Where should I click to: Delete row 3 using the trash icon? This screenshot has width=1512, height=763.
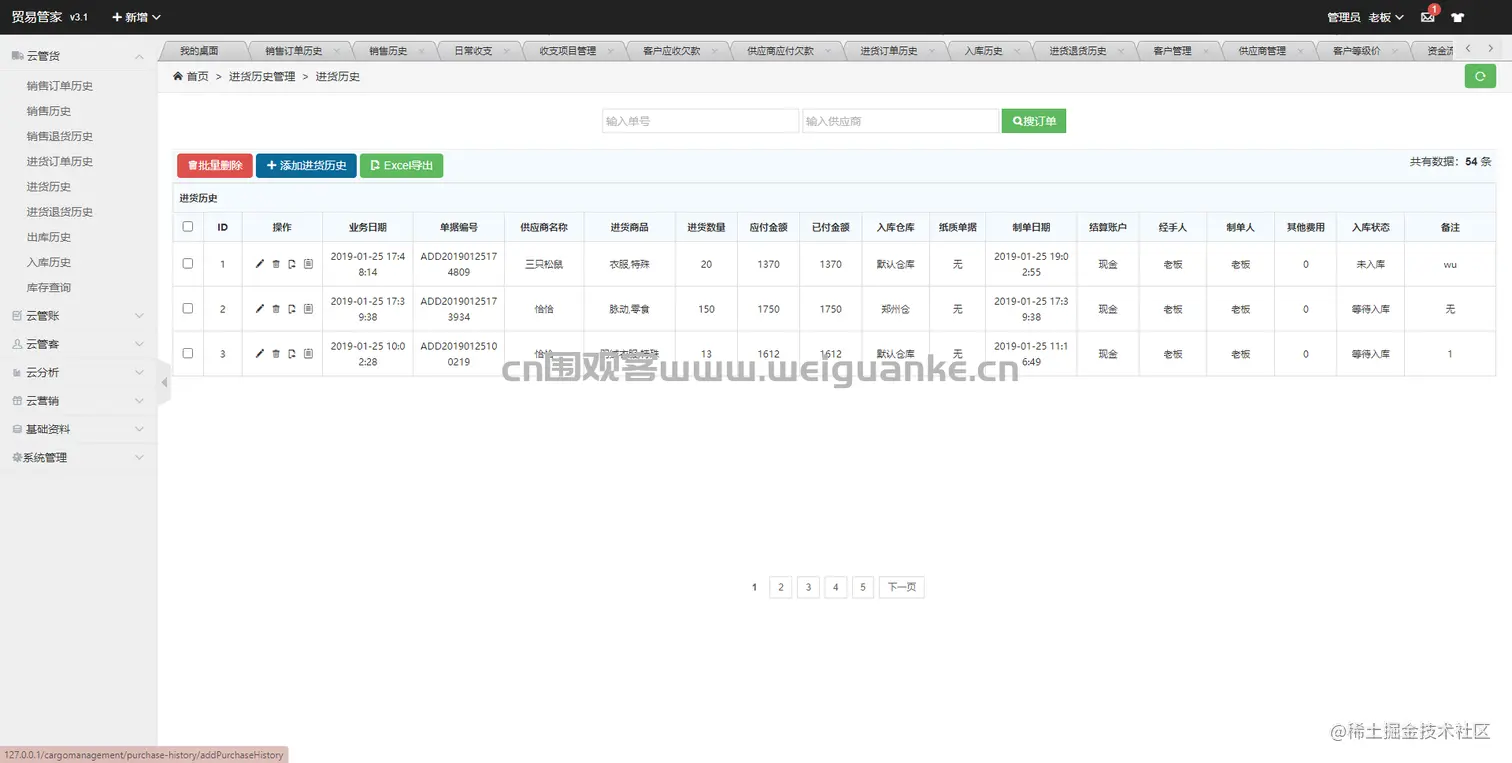point(276,353)
